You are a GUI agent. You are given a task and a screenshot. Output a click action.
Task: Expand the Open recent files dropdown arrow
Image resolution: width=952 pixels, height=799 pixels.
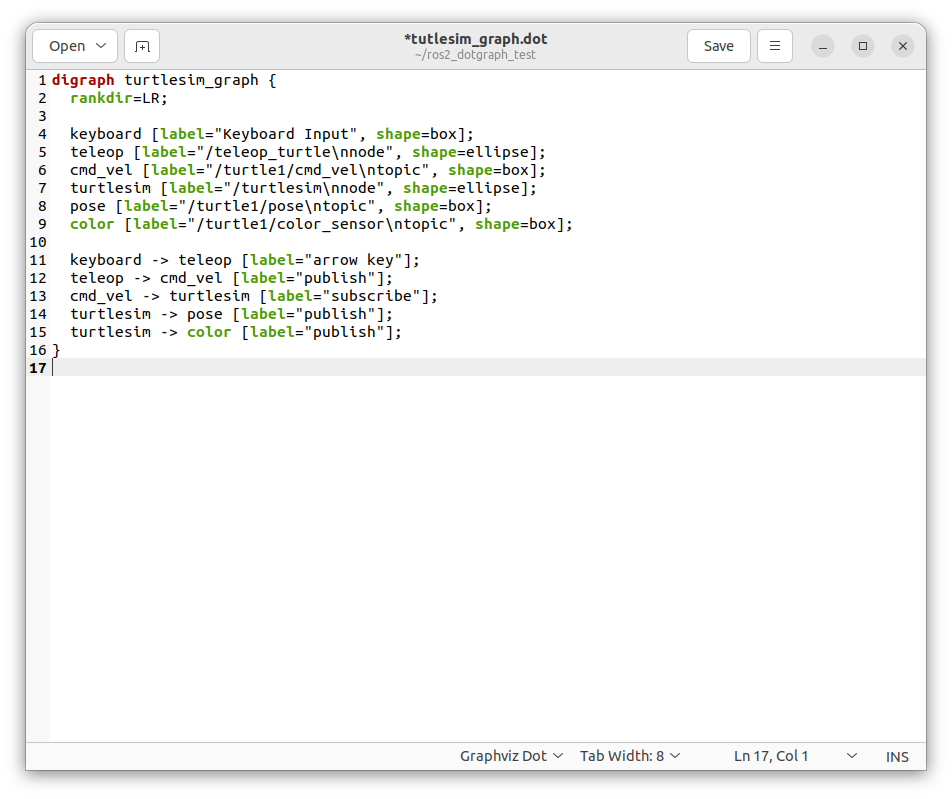(x=102, y=46)
